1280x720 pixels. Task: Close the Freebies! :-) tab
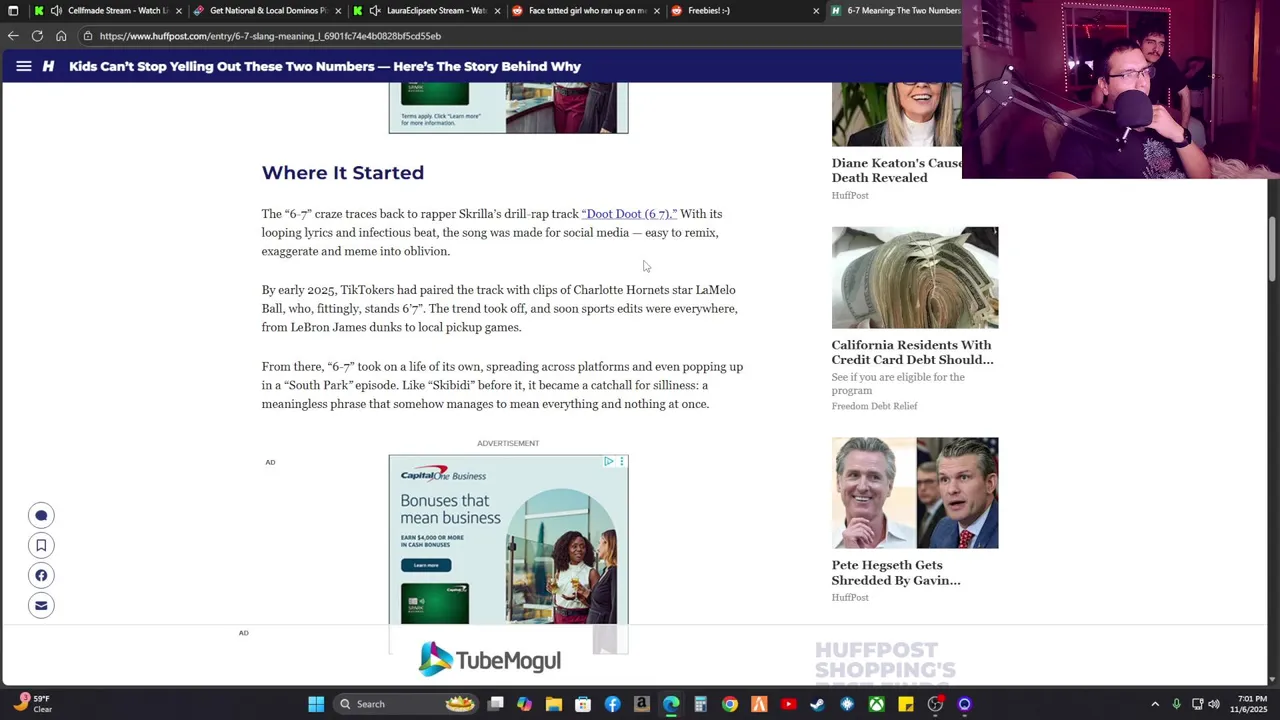(816, 11)
